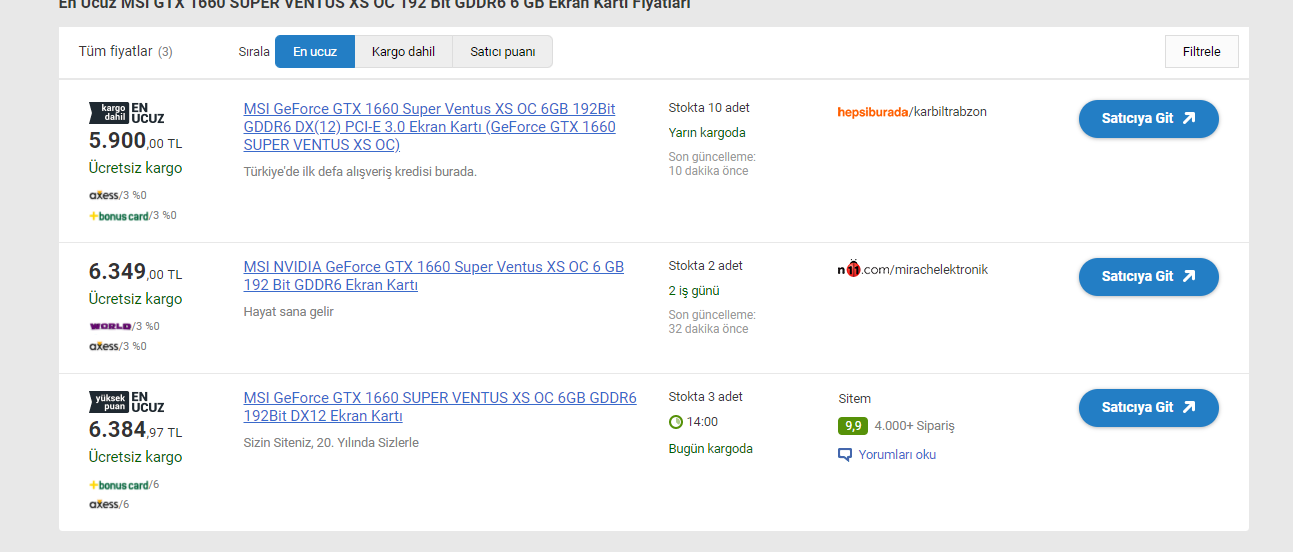Screen dimensions: 1293x552
Task: Click "Son güncelleme: 10 dakika önce" text
Action: point(712,164)
